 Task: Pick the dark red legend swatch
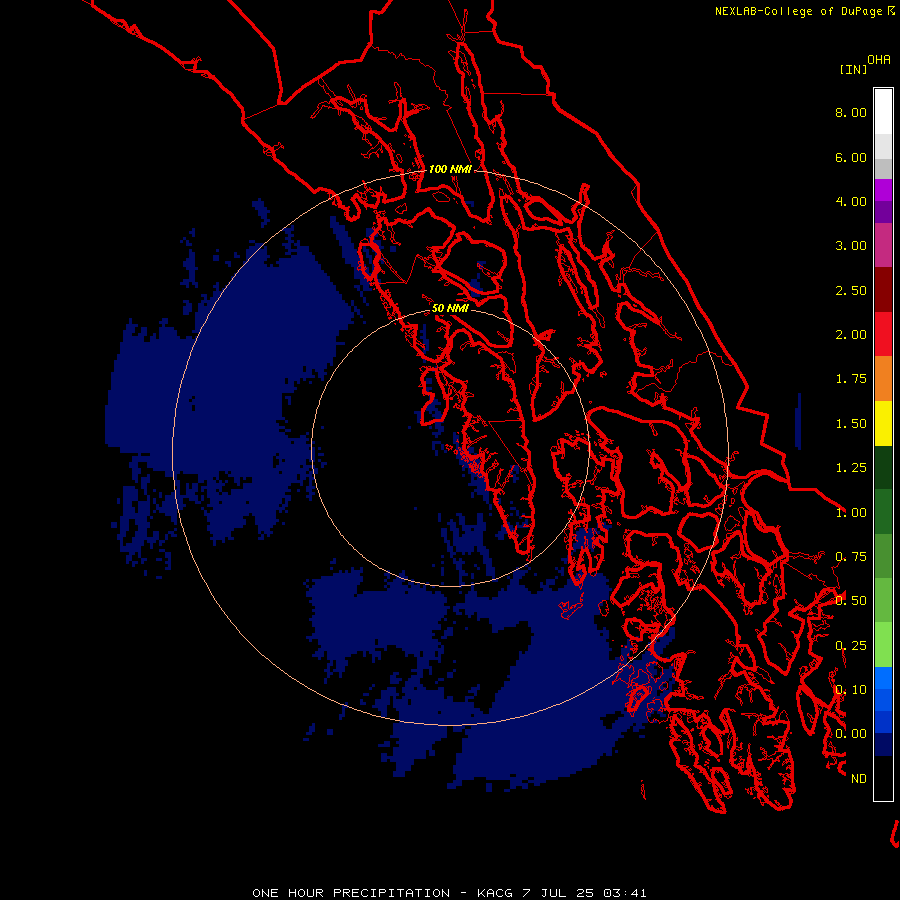(883, 290)
